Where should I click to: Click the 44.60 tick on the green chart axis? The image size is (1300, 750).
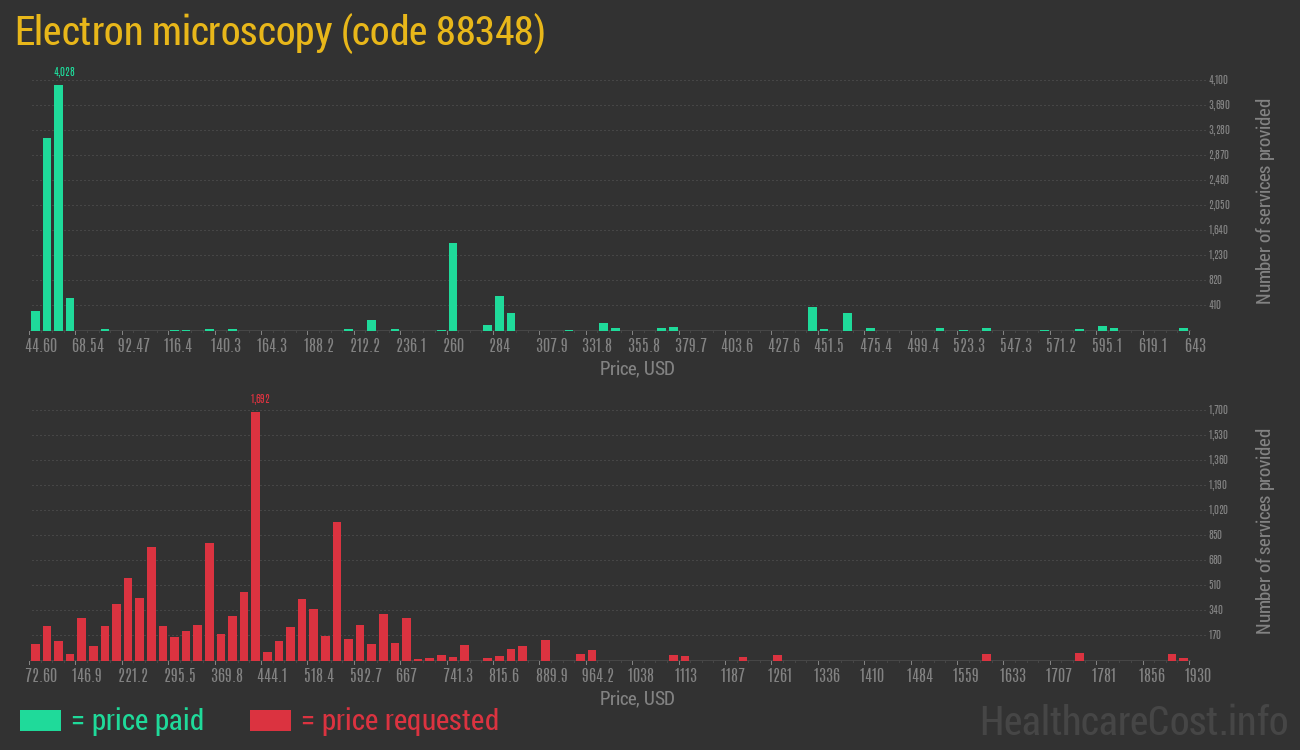click(x=42, y=346)
